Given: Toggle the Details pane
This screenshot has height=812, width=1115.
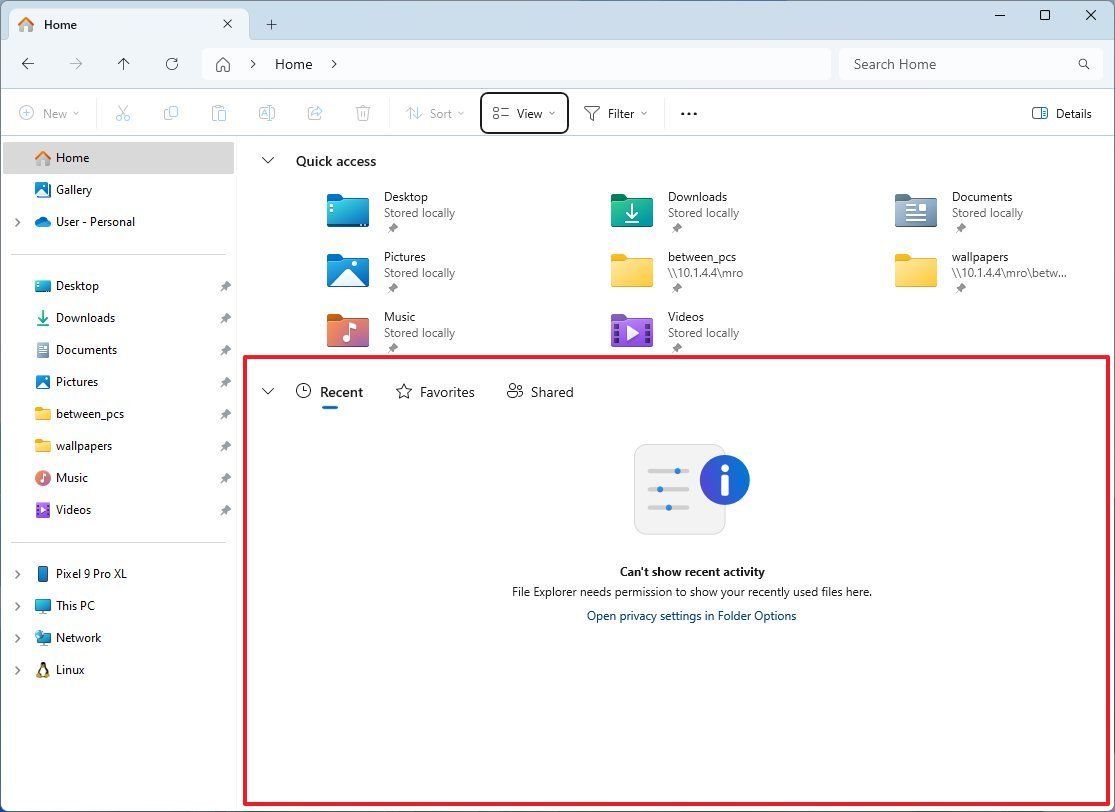Looking at the screenshot, I should (x=1062, y=113).
